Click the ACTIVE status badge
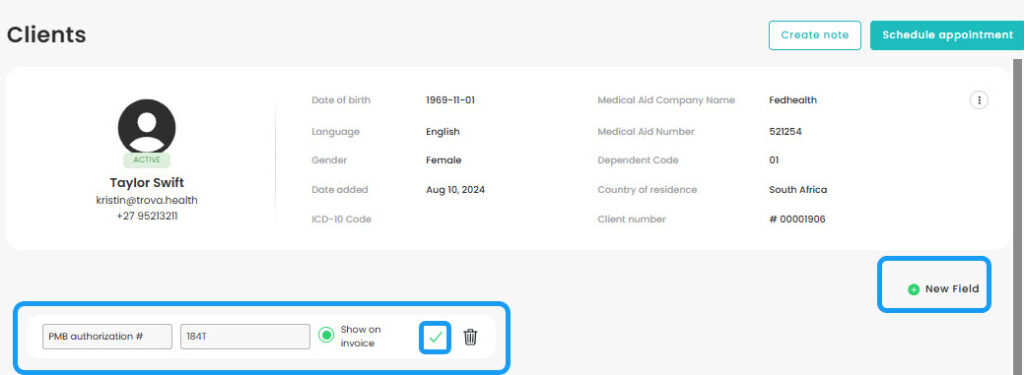The image size is (1024, 375). (x=146, y=160)
